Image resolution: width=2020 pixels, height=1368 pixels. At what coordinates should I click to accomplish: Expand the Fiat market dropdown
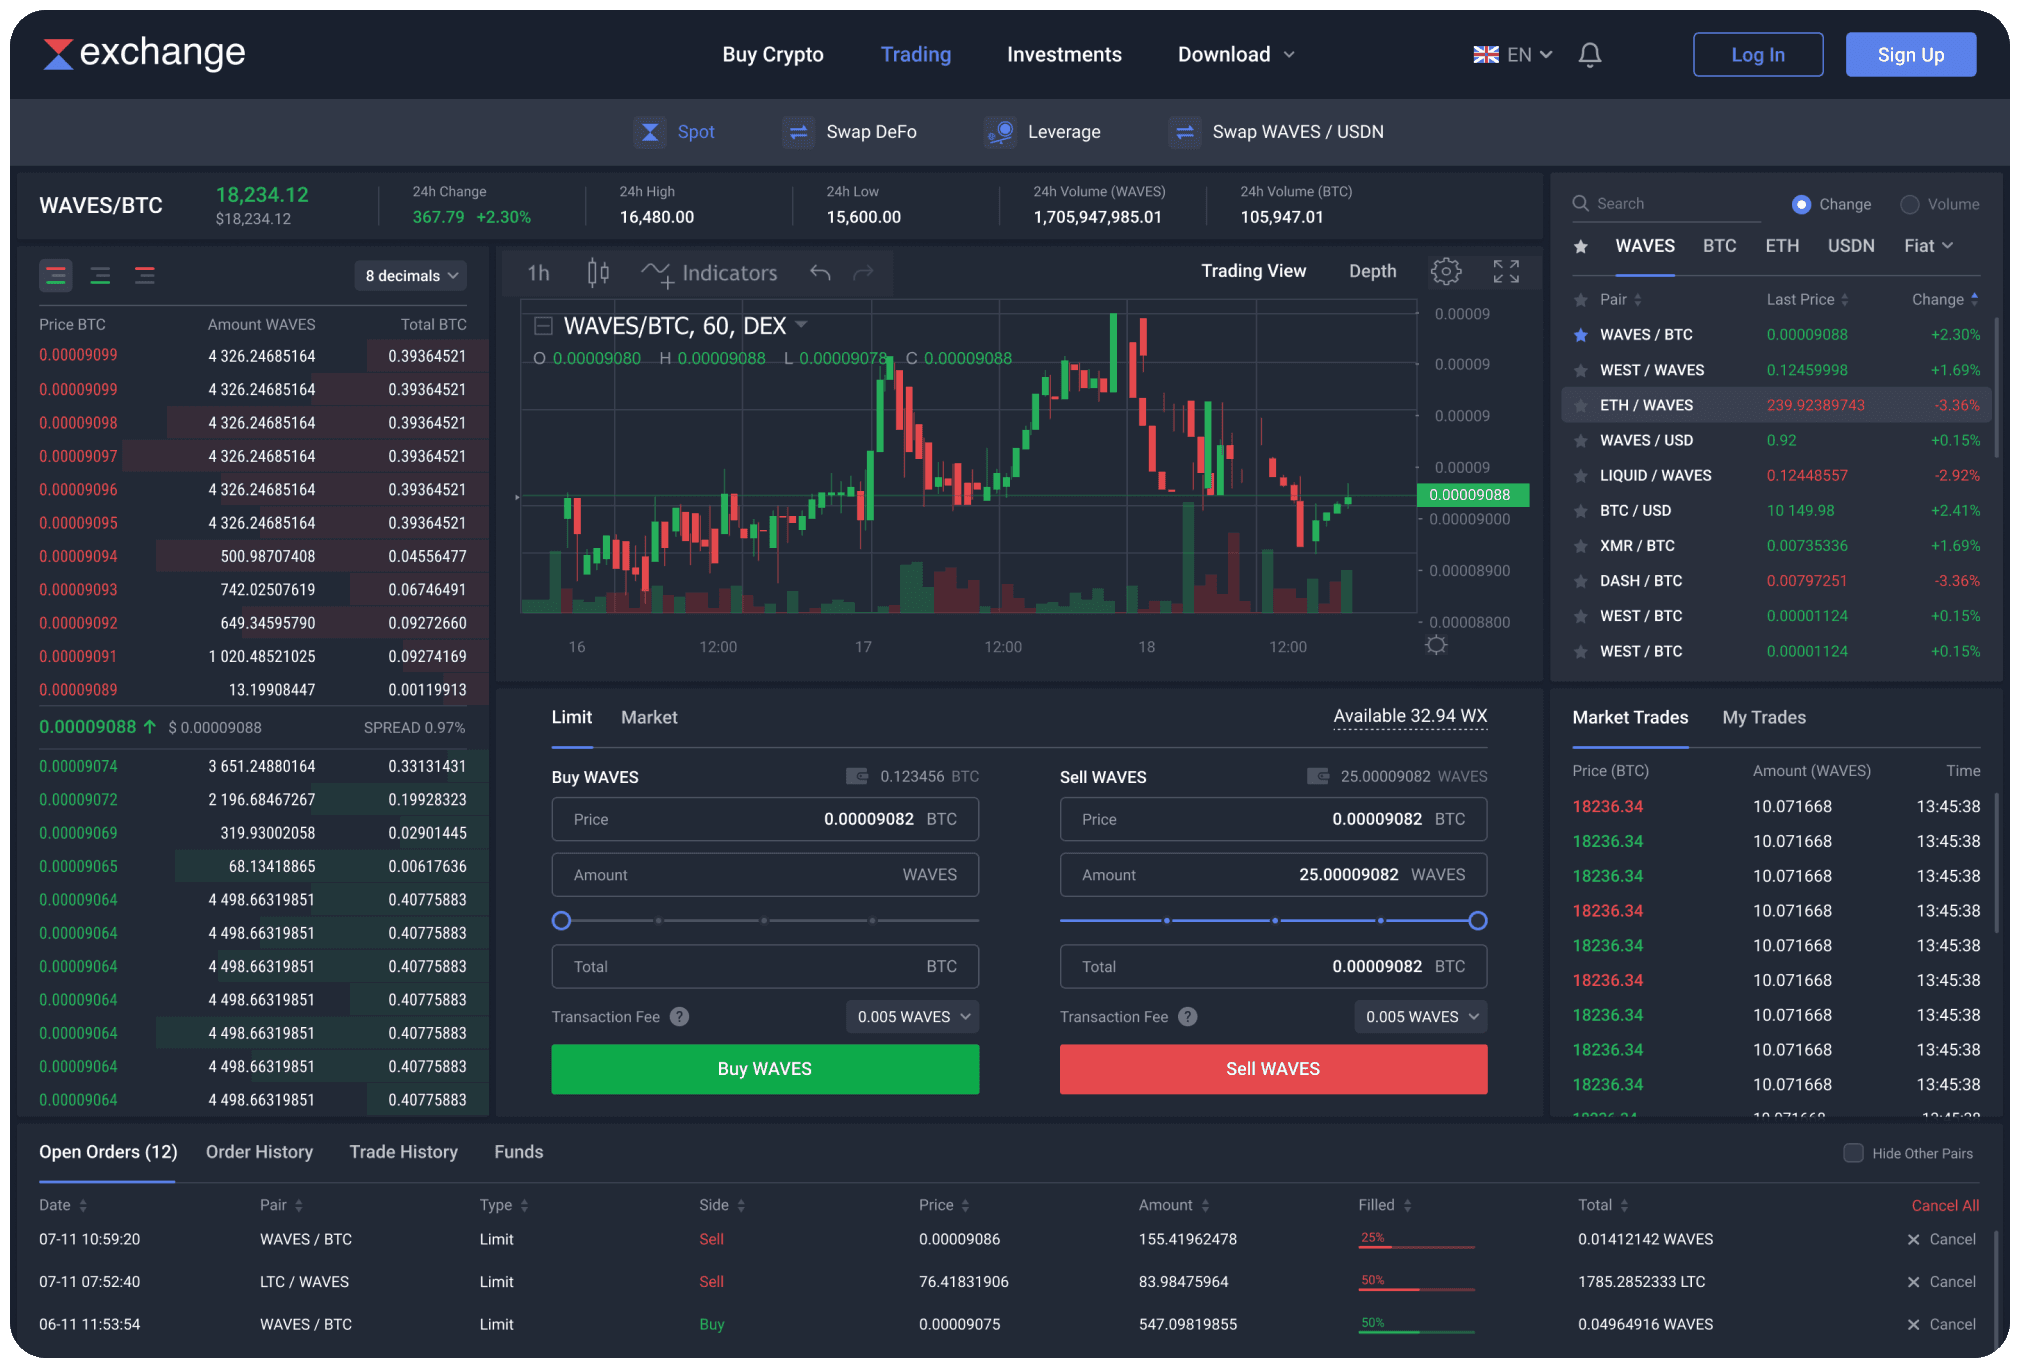coord(1928,246)
